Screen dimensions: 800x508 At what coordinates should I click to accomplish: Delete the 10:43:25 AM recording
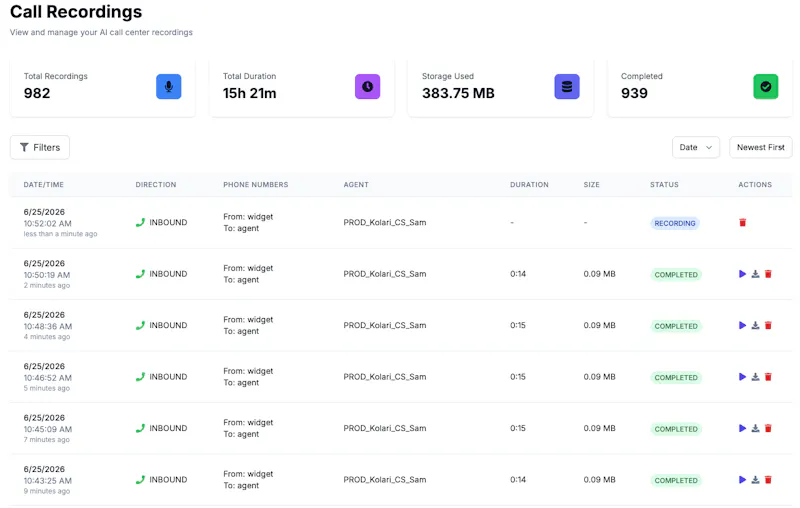[x=768, y=480]
